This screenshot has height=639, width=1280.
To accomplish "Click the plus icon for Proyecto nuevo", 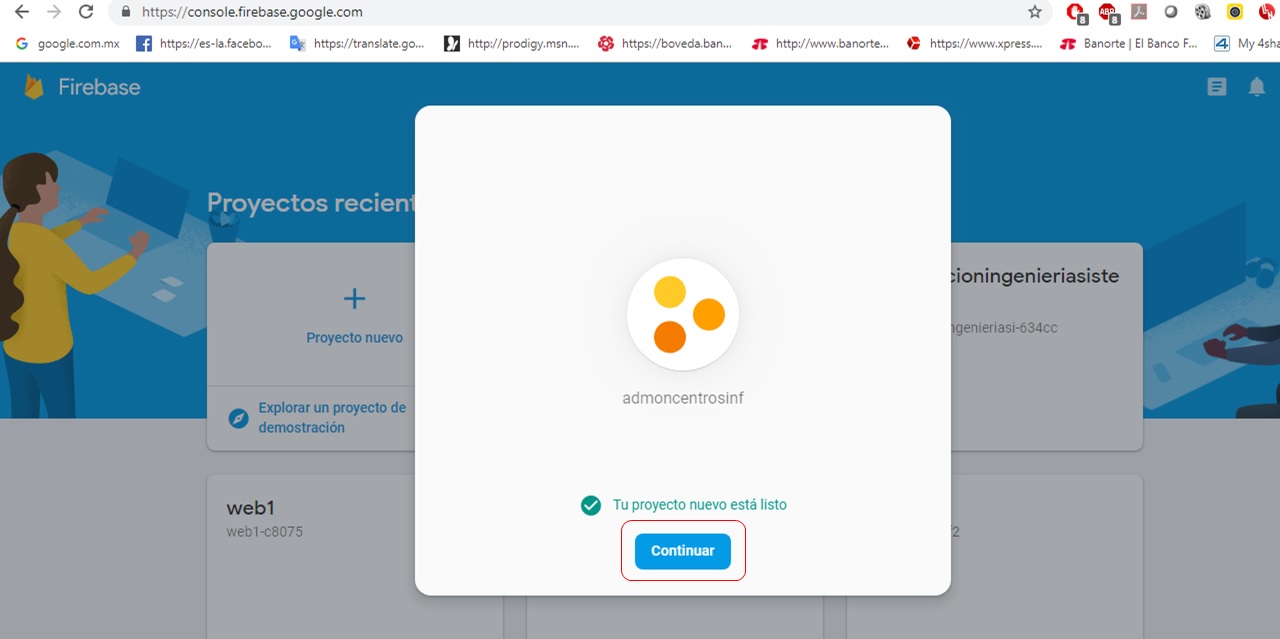I will 354,298.
